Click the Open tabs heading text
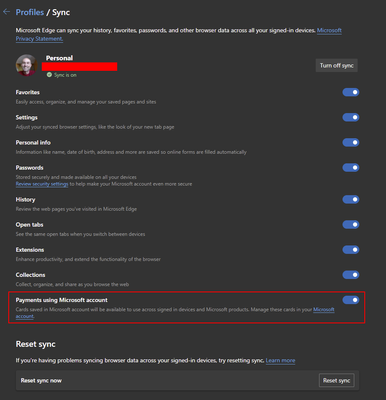The image size is (386, 400). [x=29, y=225]
